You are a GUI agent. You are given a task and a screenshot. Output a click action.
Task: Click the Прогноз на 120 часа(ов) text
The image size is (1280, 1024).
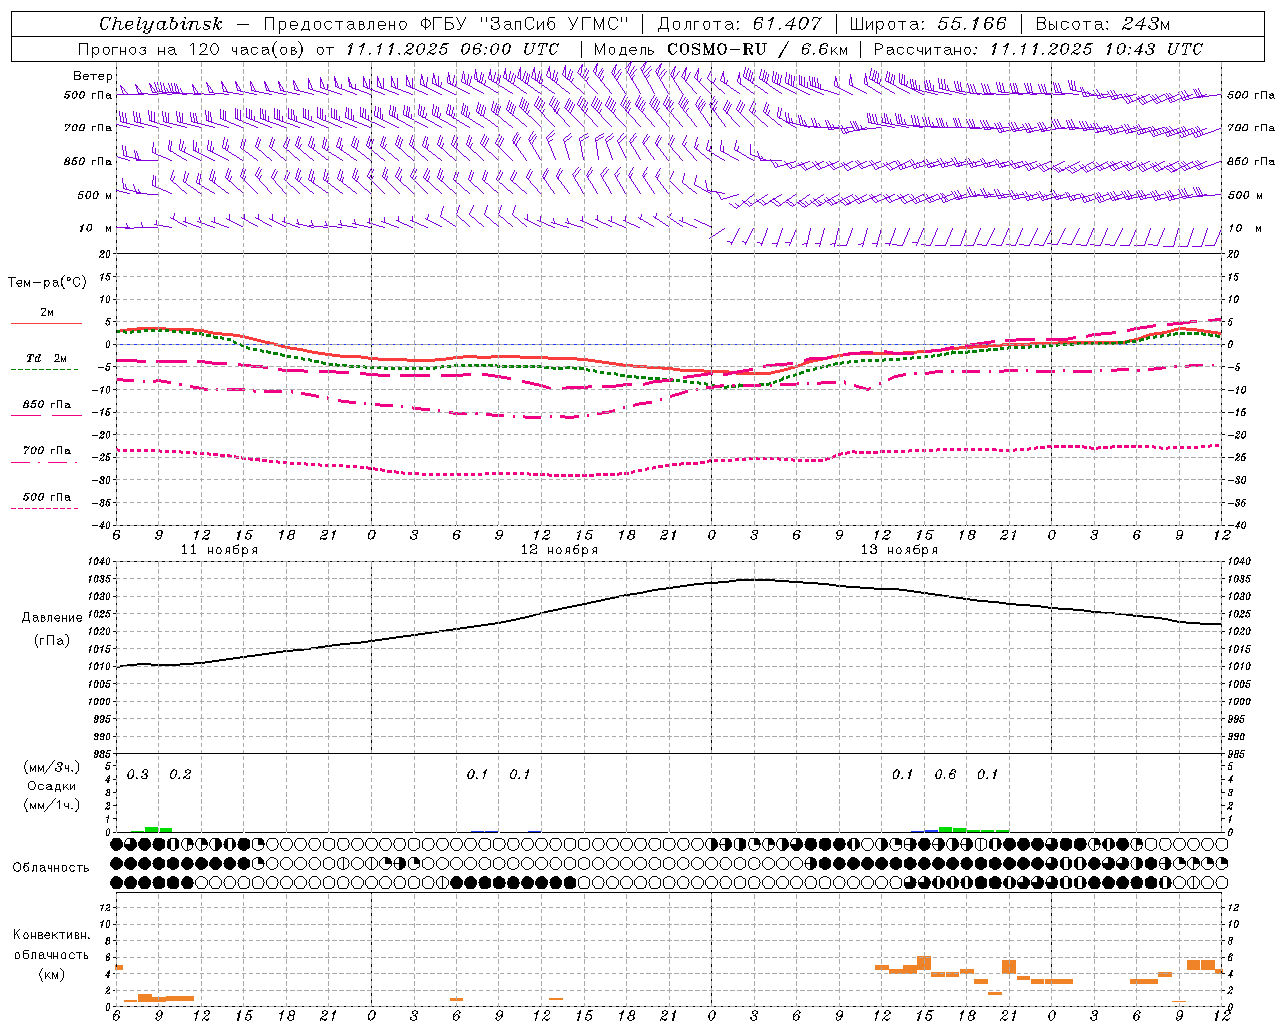coord(193,49)
